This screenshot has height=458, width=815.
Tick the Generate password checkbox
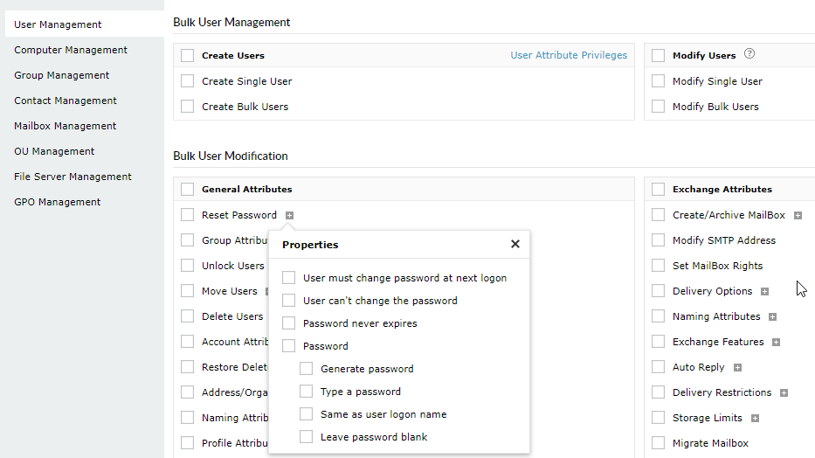pyautogui.click(x=306, y=369)
